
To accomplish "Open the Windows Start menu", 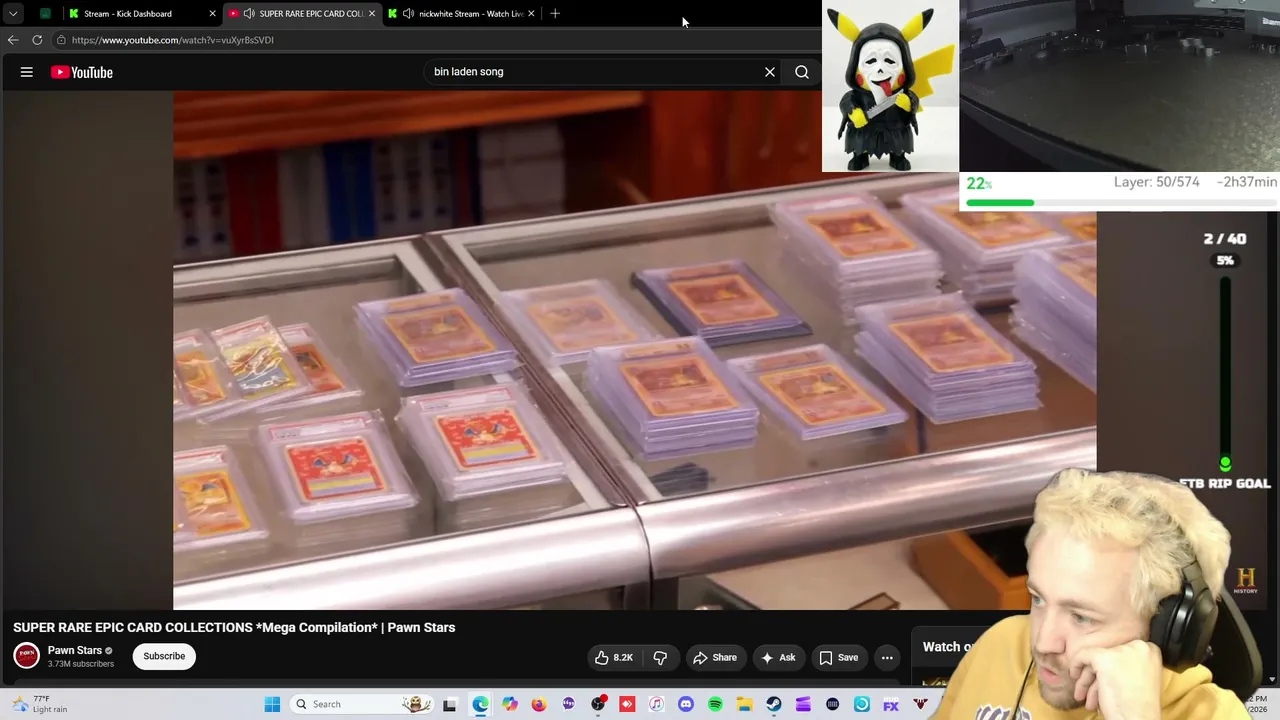I will (x=272, y=704).
